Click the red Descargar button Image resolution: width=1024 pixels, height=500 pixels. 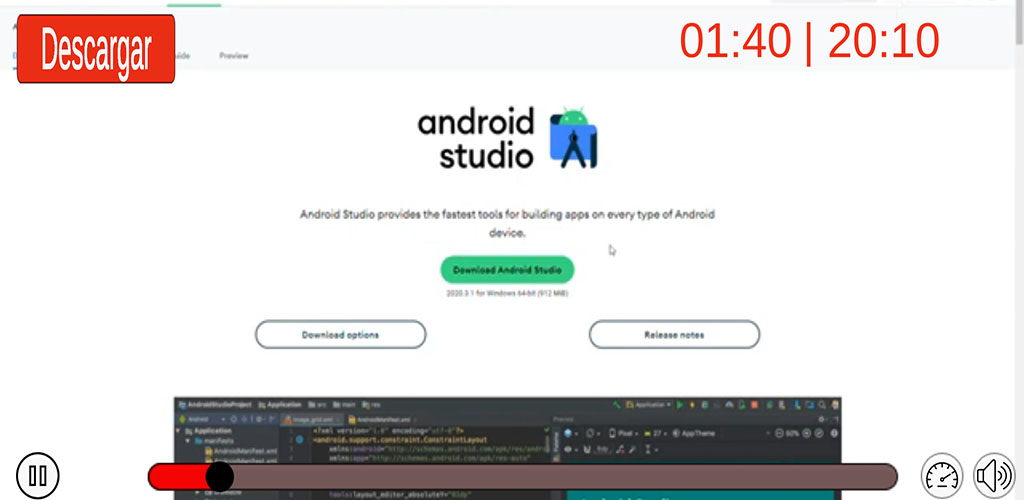click(96, 49)
